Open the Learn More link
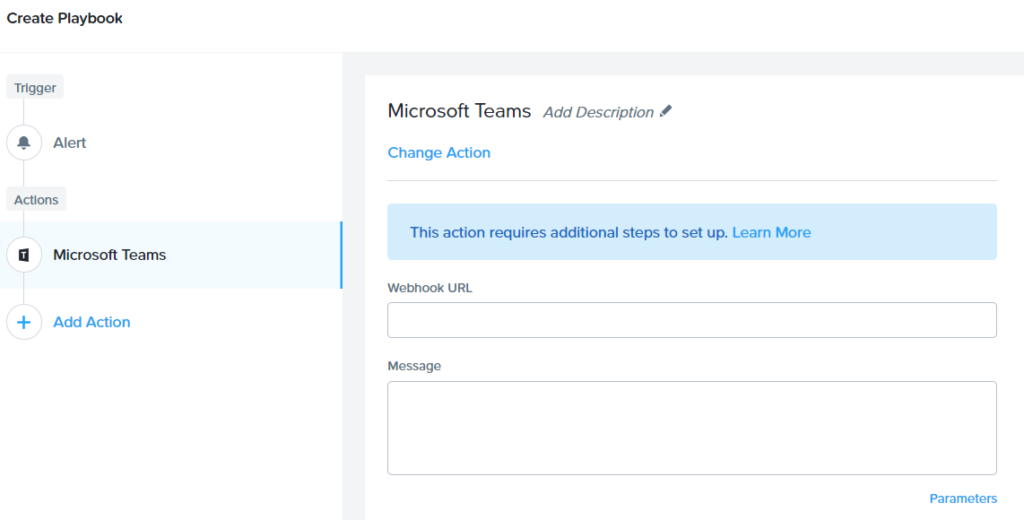The image size is (1024, 520). [771, 233]
